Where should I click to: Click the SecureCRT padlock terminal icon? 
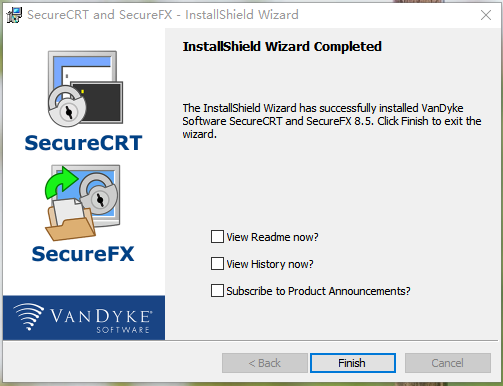coord(85,89)
